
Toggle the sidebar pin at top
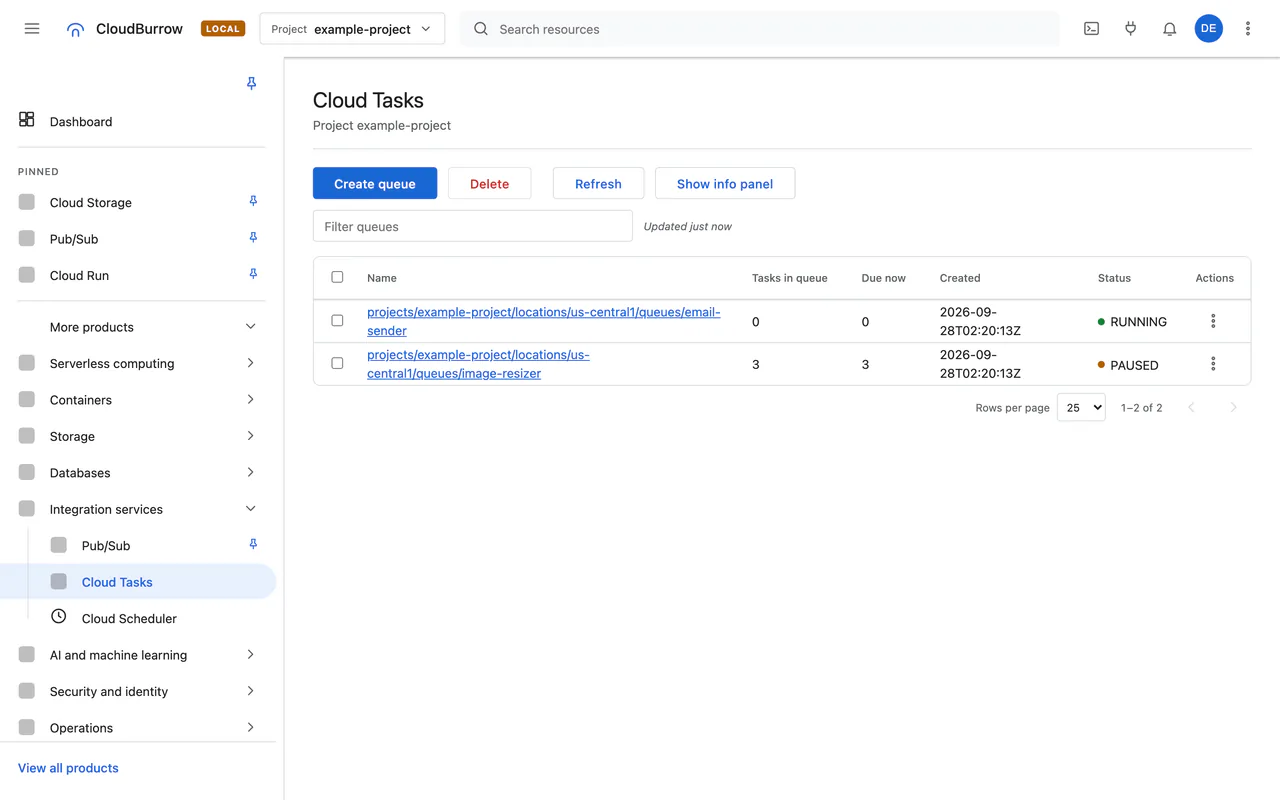click(x=251, y=84)
